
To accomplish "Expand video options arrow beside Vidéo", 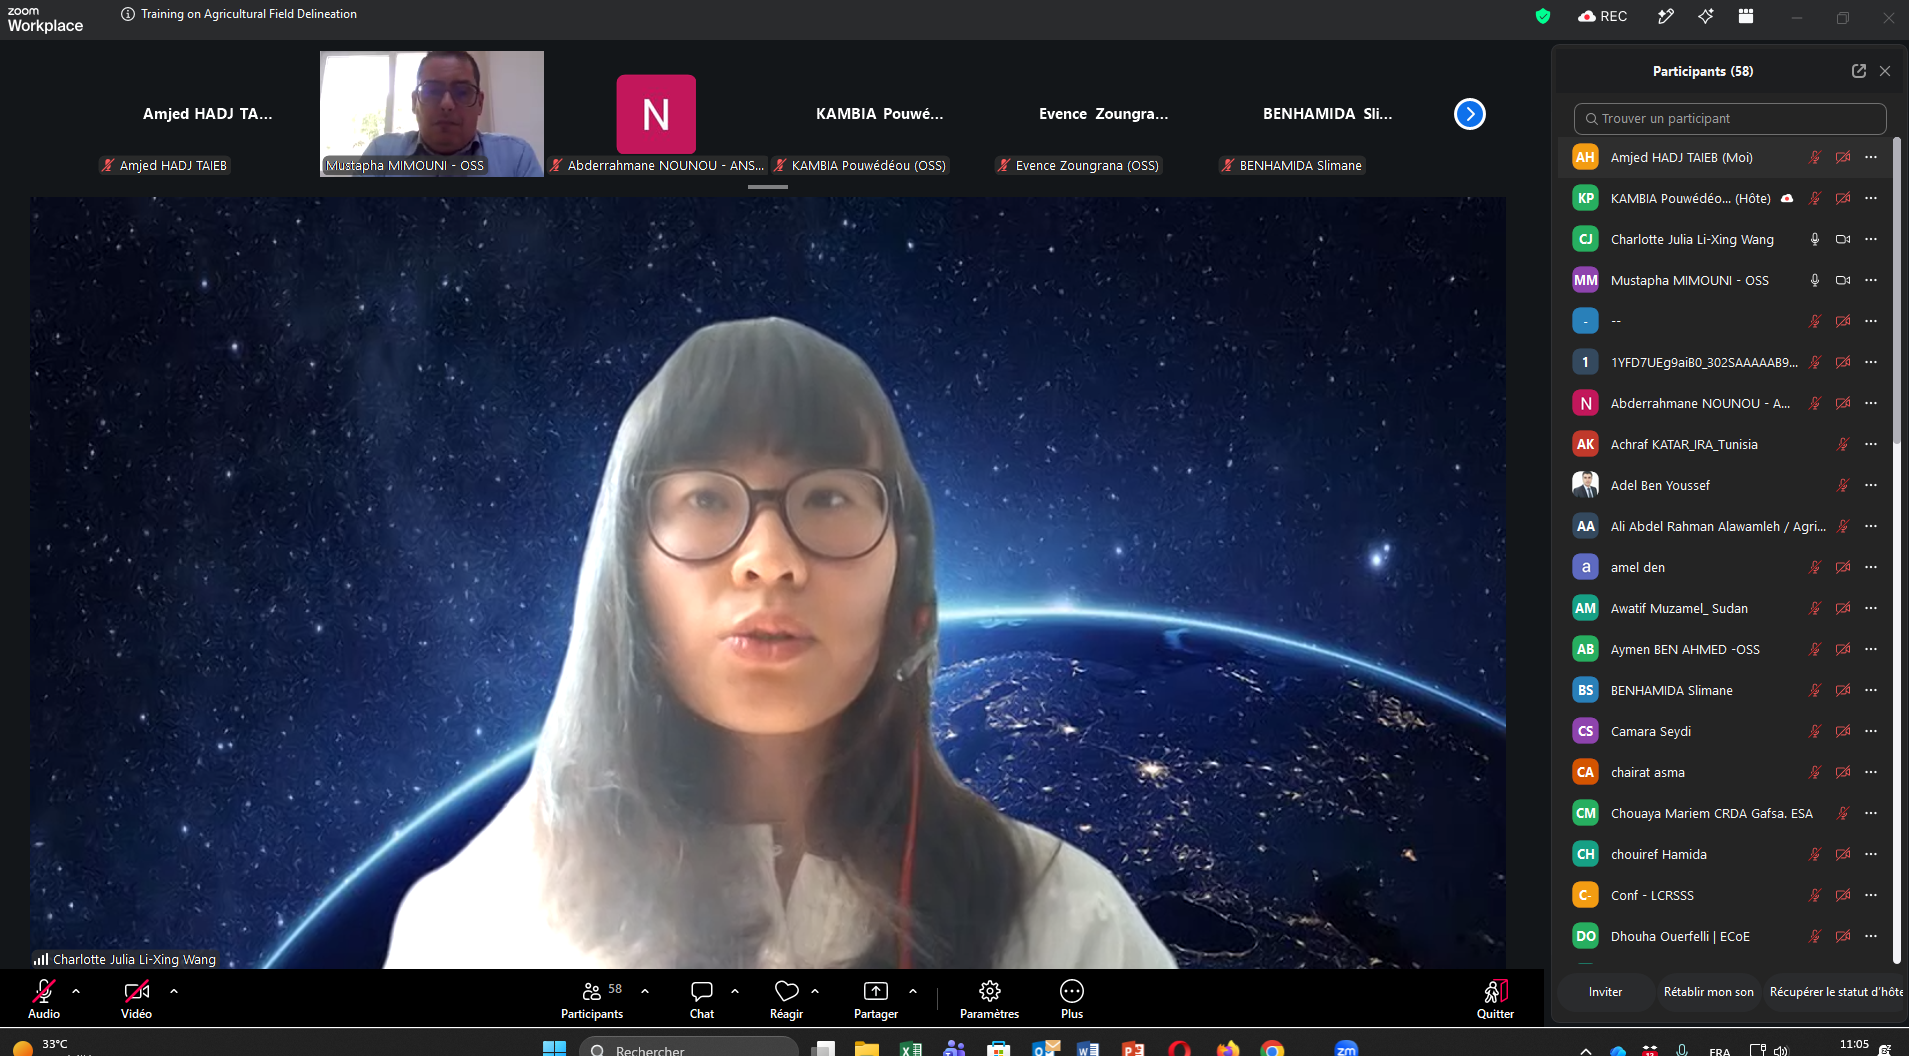I will (174, 991).
